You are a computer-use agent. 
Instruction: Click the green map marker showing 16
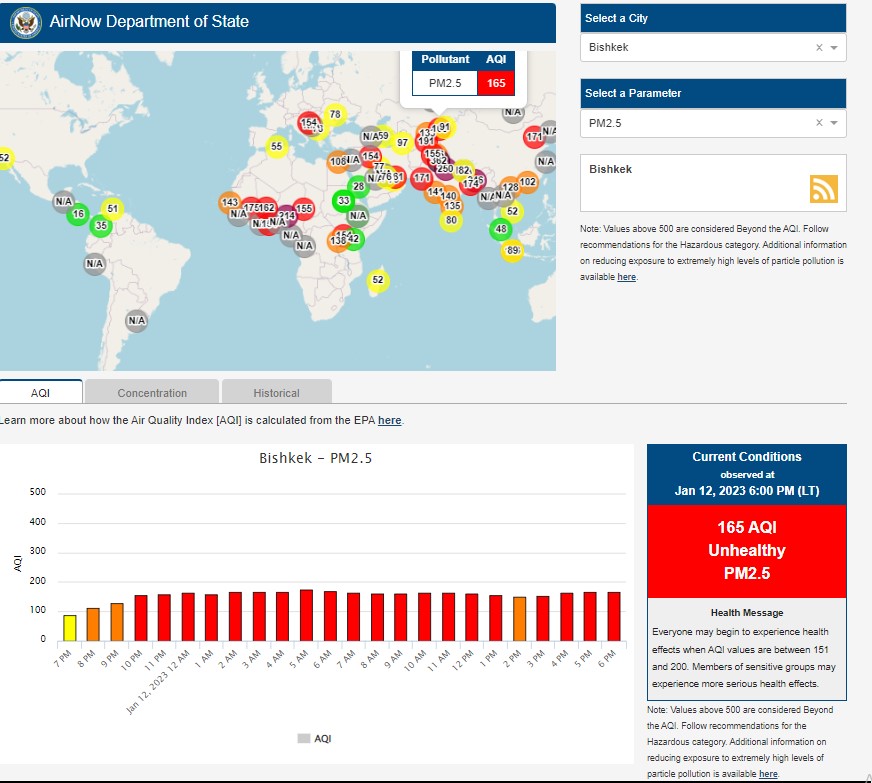(78, 214)
